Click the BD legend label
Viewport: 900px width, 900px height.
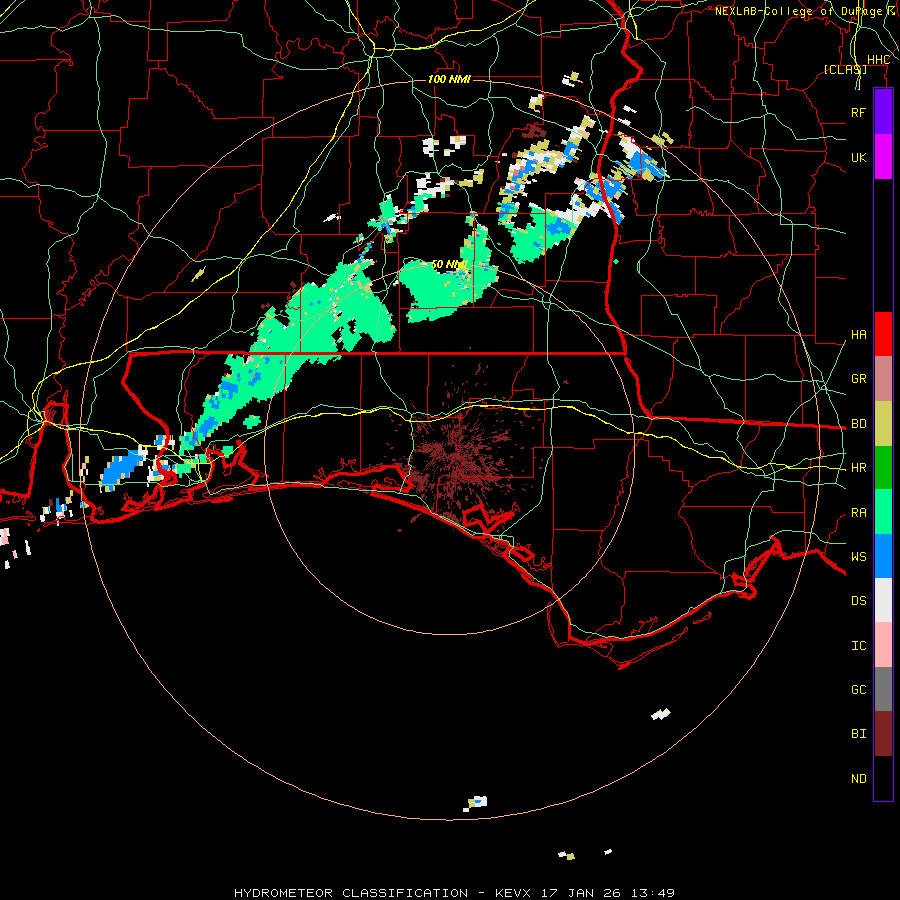[x=858, y=424]
